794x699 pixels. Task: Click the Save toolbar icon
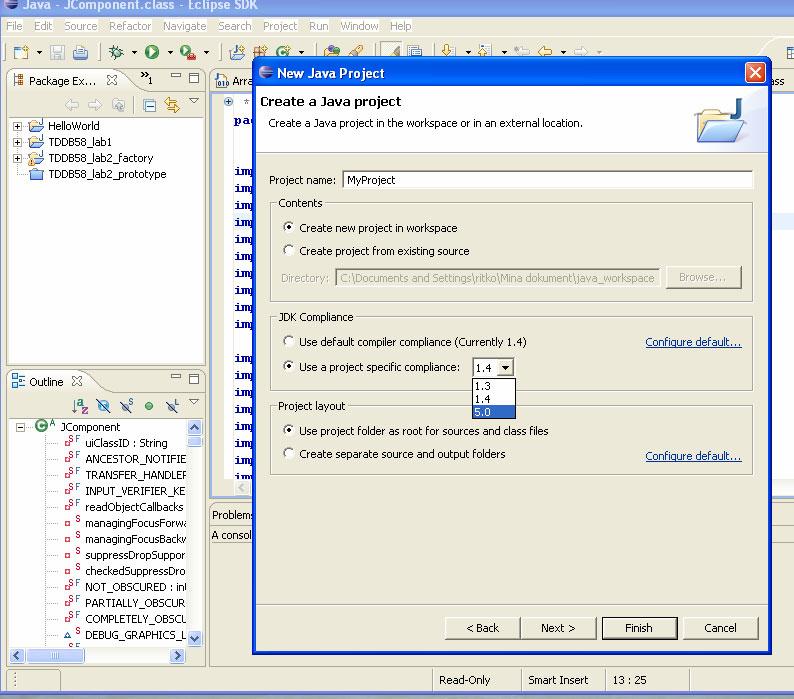click(x=57, y=52)
